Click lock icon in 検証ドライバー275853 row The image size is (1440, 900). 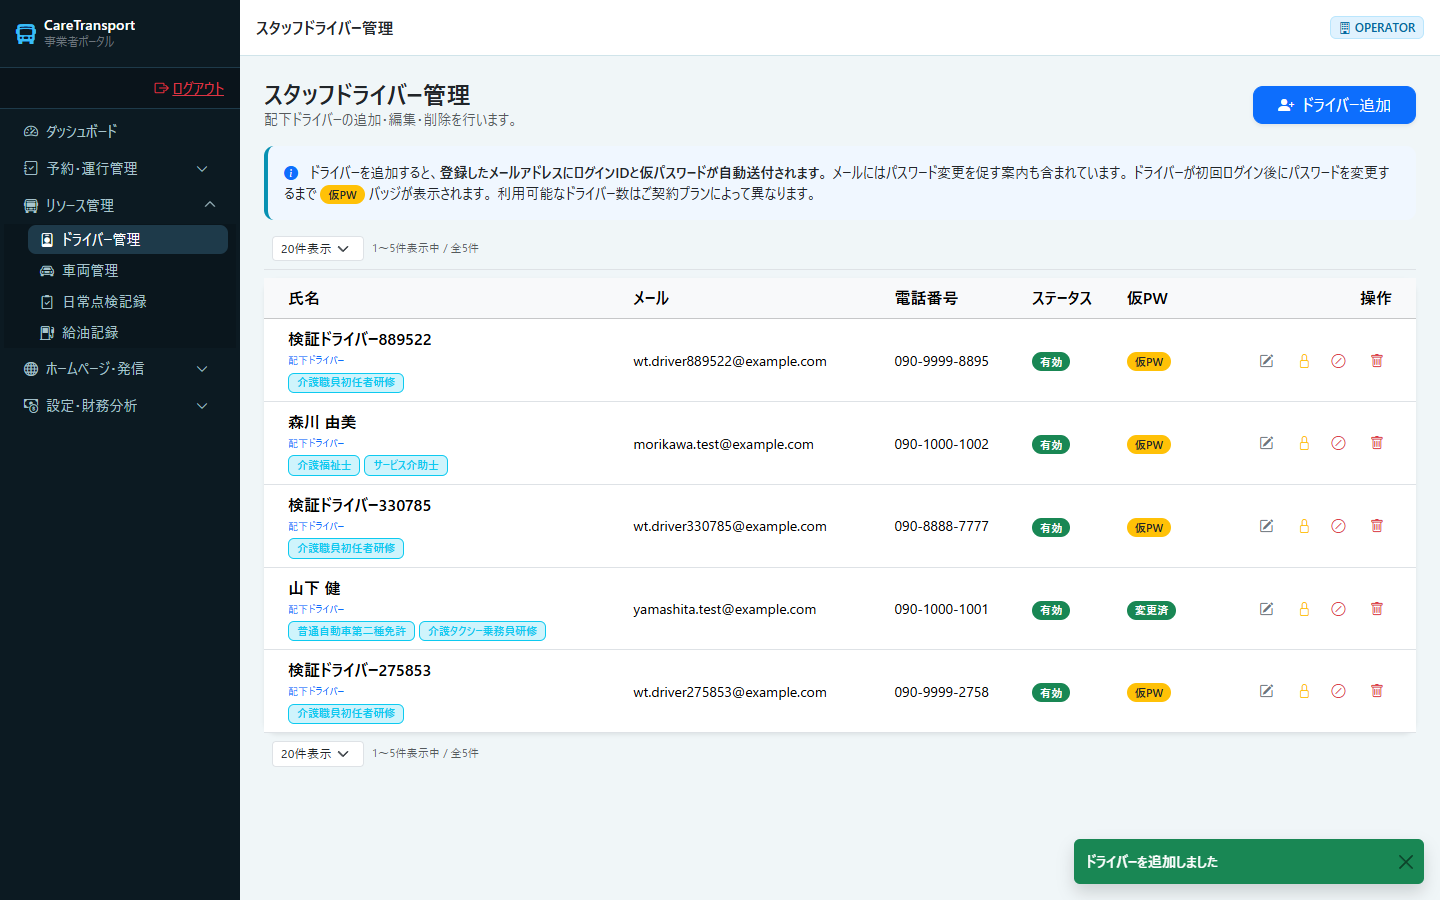pos(1304,691)
